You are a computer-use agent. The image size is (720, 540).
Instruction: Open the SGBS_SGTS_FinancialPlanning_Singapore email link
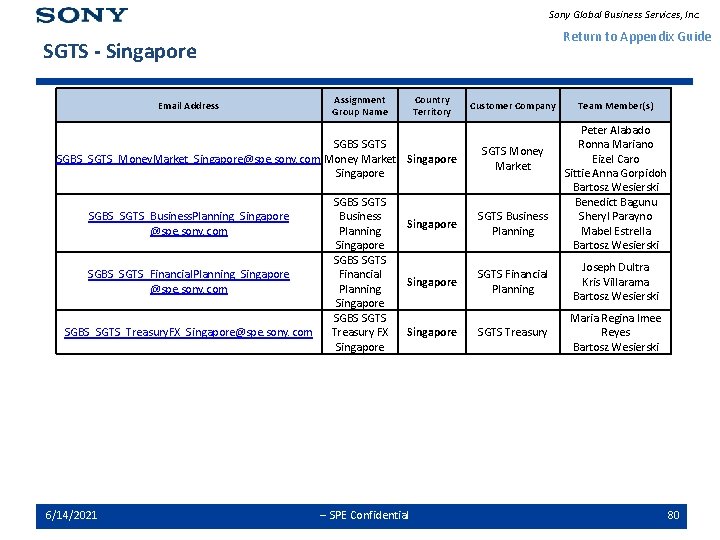coord(188,281)
